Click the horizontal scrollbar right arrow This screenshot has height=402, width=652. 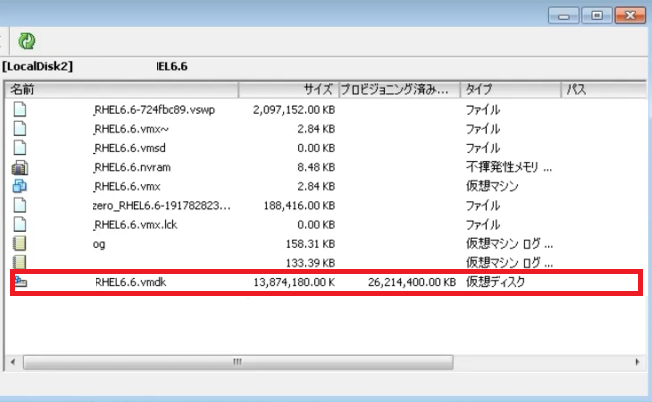point(637,362)
